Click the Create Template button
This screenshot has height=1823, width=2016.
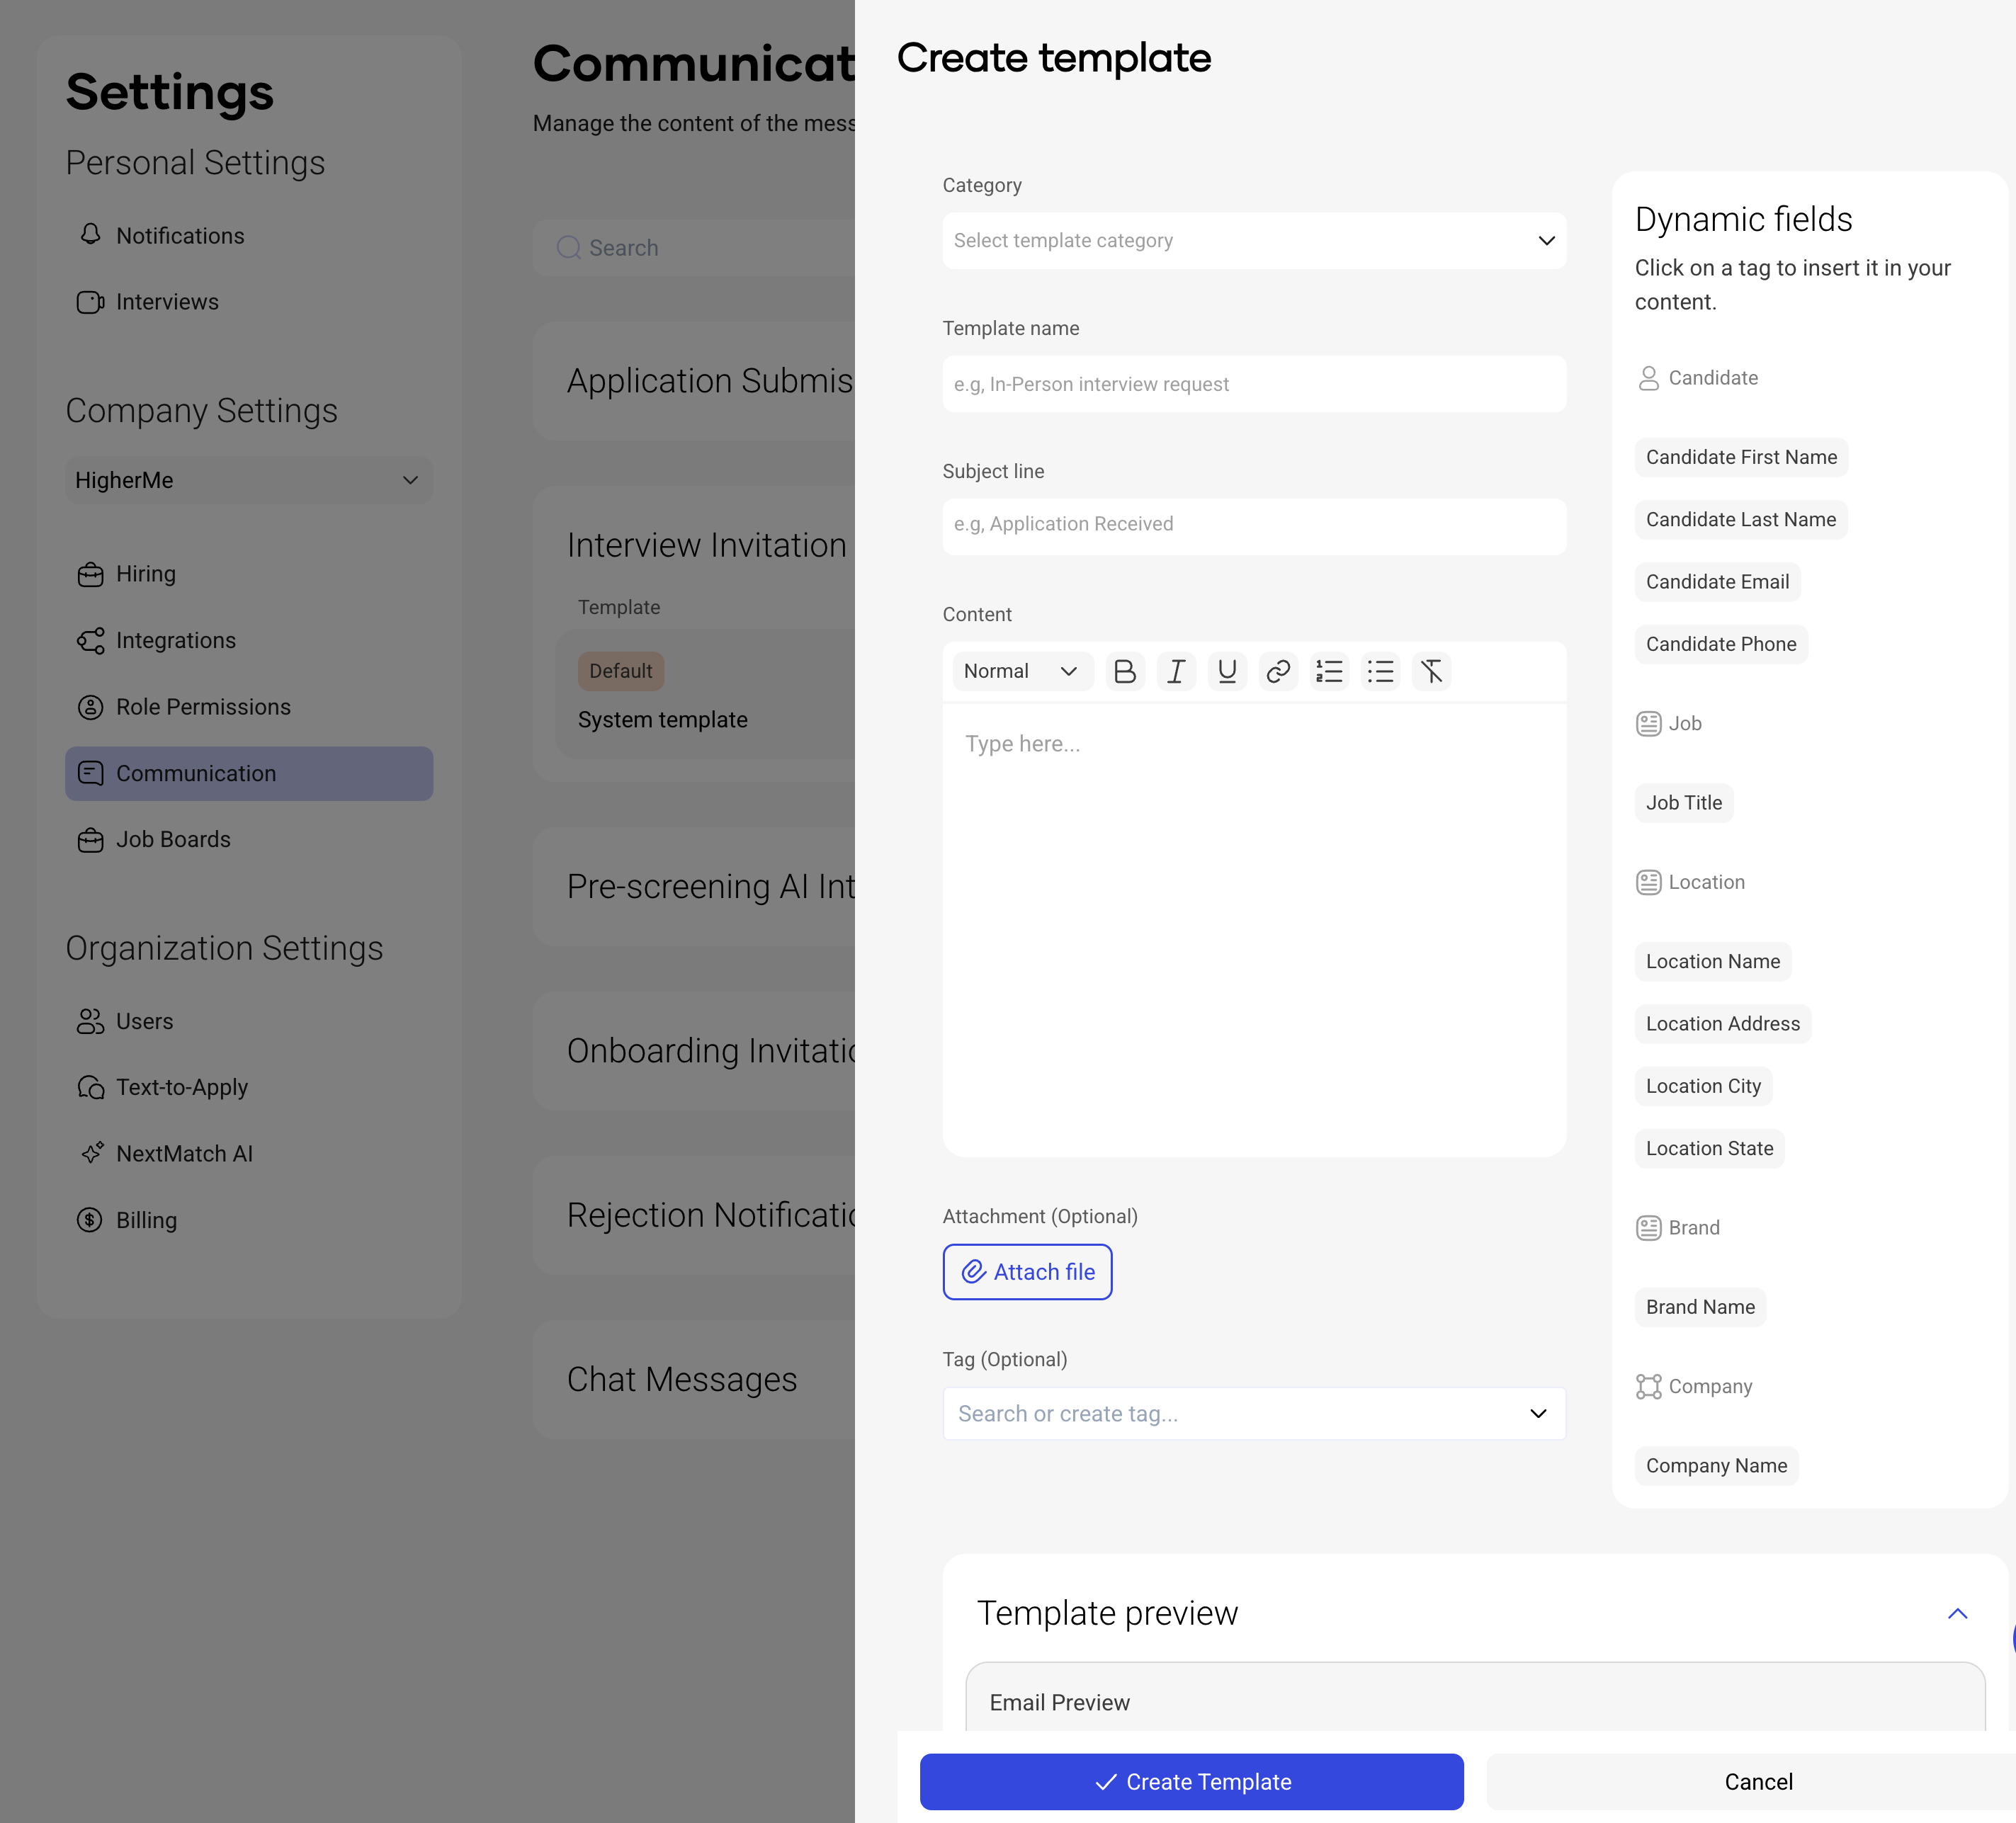(1191, 1781)
